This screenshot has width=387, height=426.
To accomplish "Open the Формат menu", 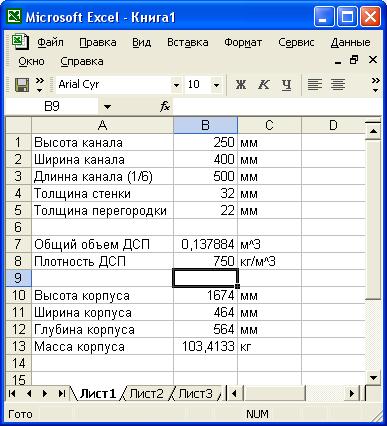I will (x=243, y=42).
